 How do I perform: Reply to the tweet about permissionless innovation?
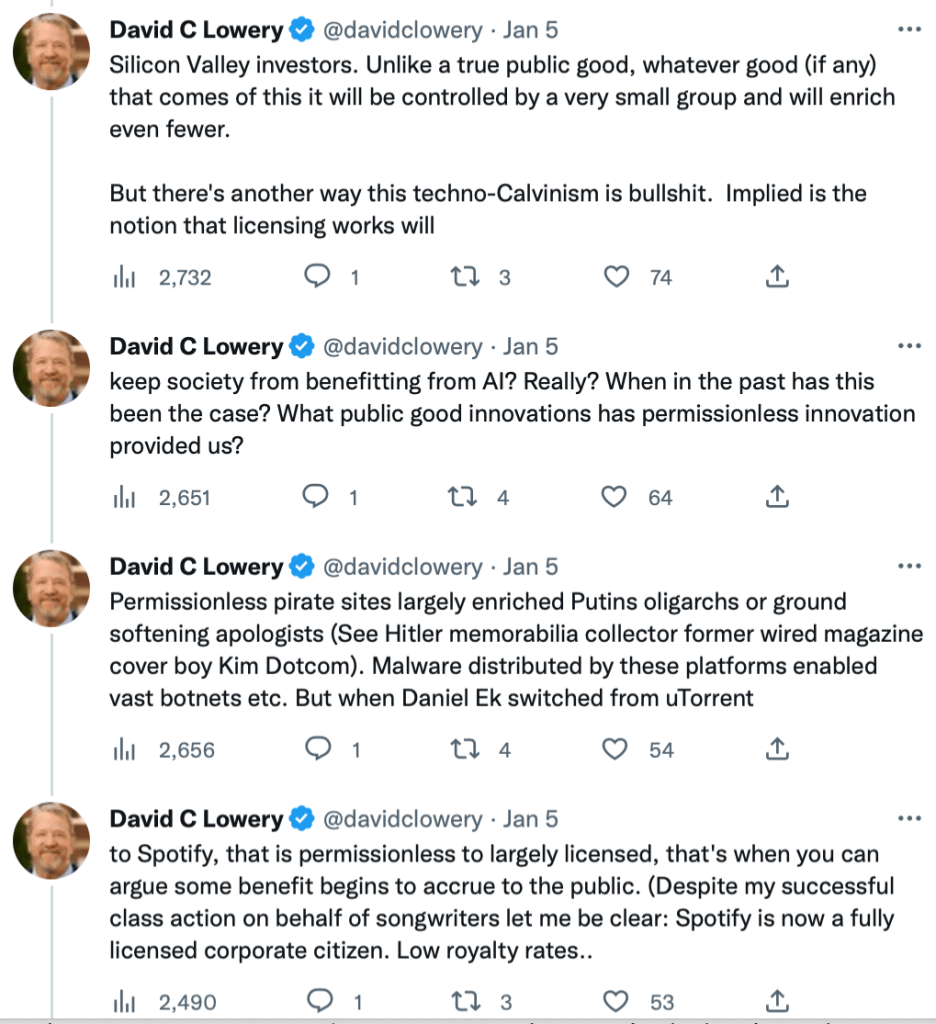click(317, 497)
